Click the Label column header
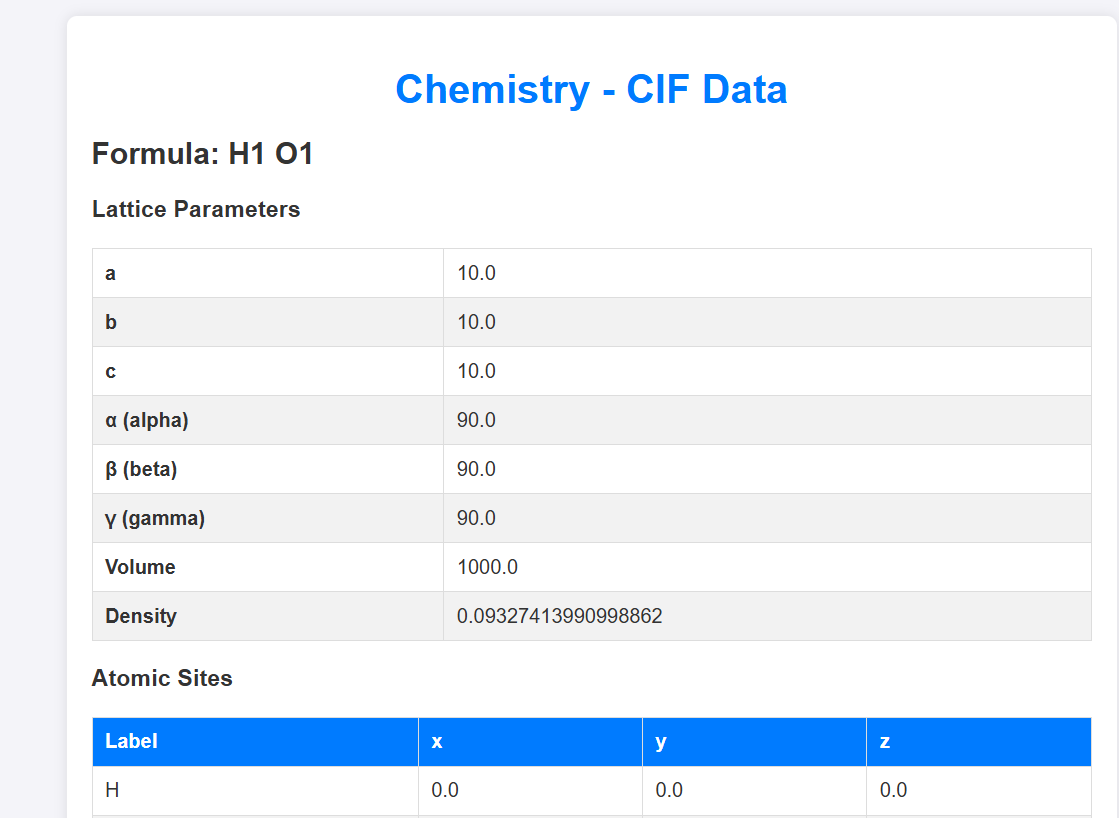1119x818 pixels. [132, 741]
